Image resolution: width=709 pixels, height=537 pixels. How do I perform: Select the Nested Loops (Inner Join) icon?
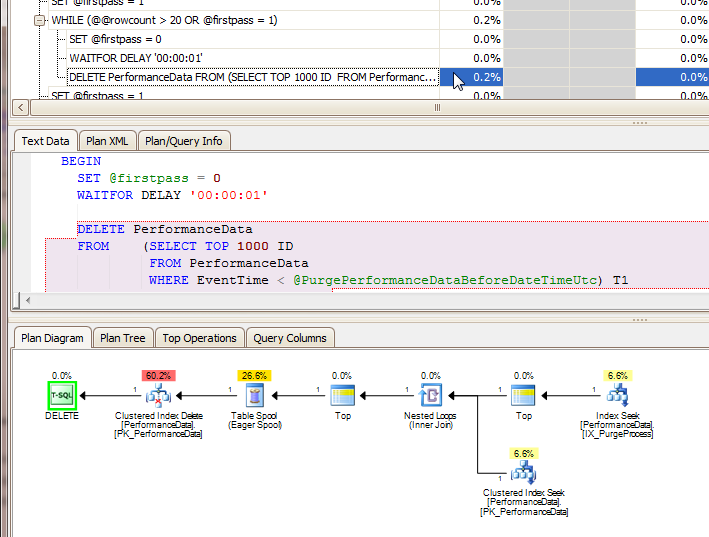pos(430,396)
